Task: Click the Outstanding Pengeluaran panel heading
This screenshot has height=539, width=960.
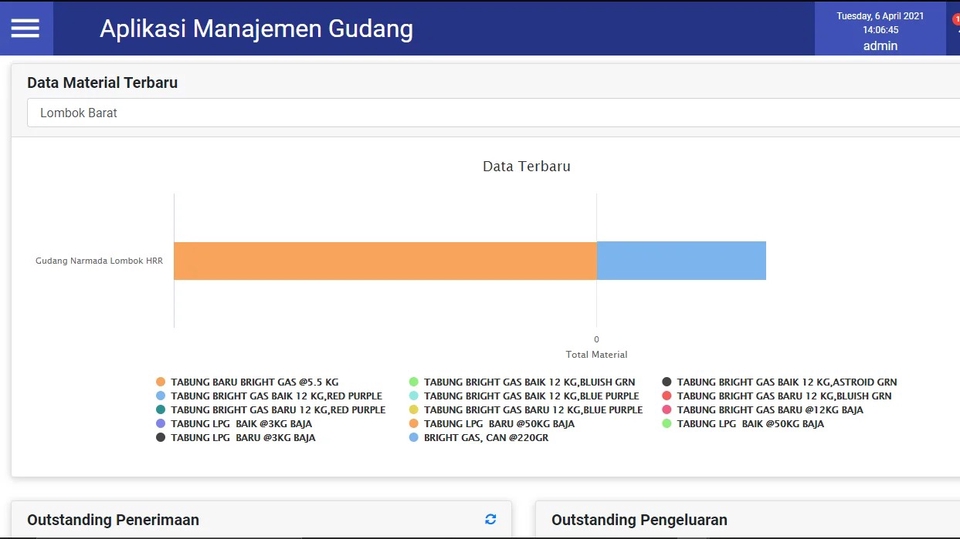Action: (639, 520)
